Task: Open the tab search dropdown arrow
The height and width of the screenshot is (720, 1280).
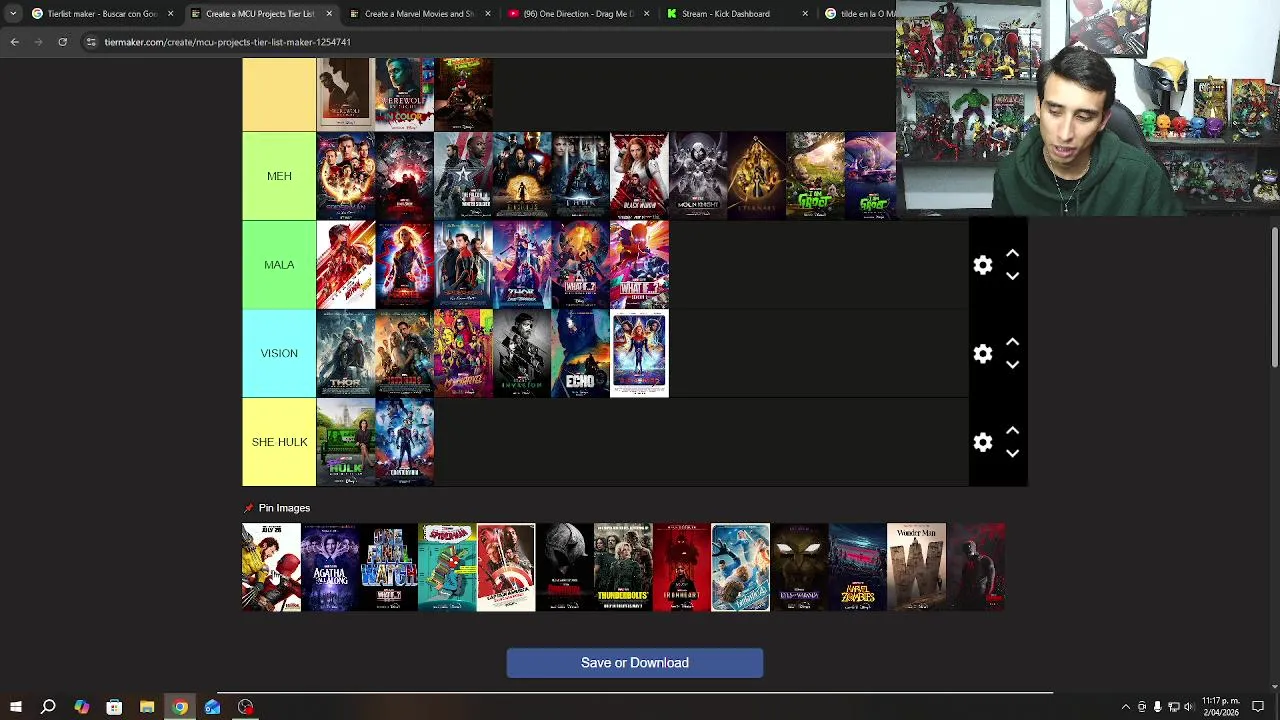Action: (12, 14)
